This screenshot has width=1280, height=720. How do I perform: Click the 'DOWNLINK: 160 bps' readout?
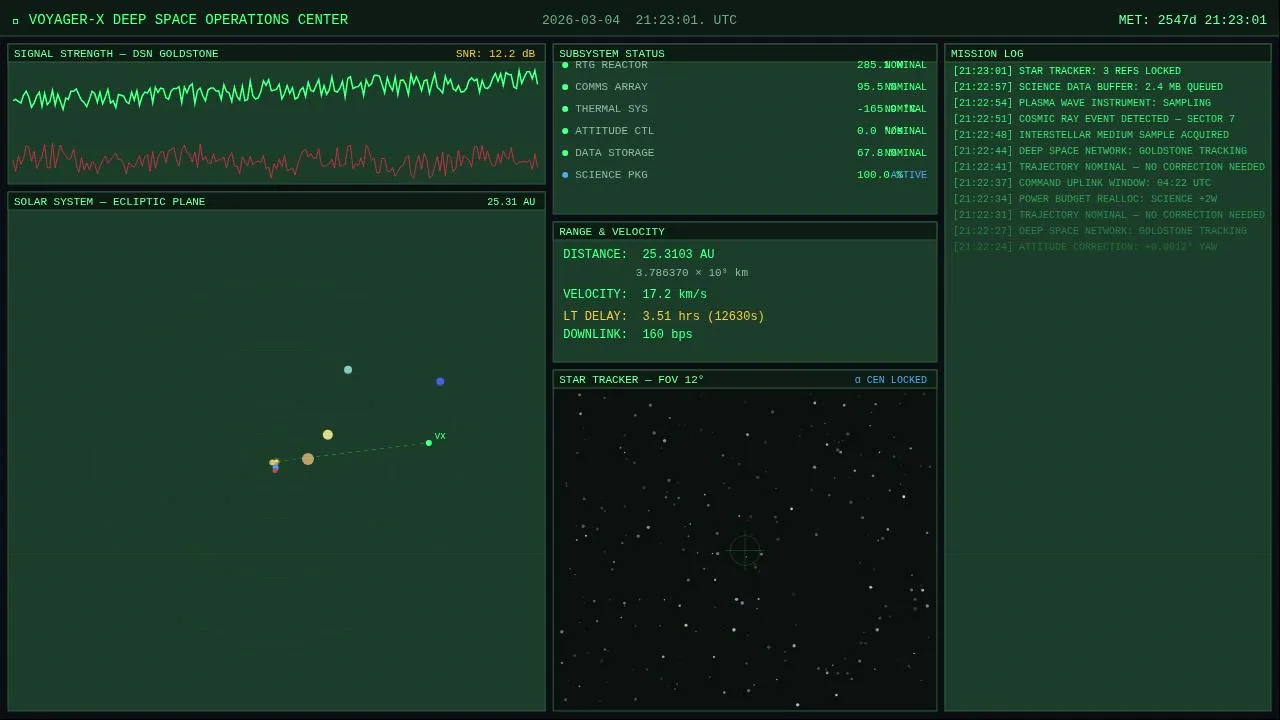point(627,335)
